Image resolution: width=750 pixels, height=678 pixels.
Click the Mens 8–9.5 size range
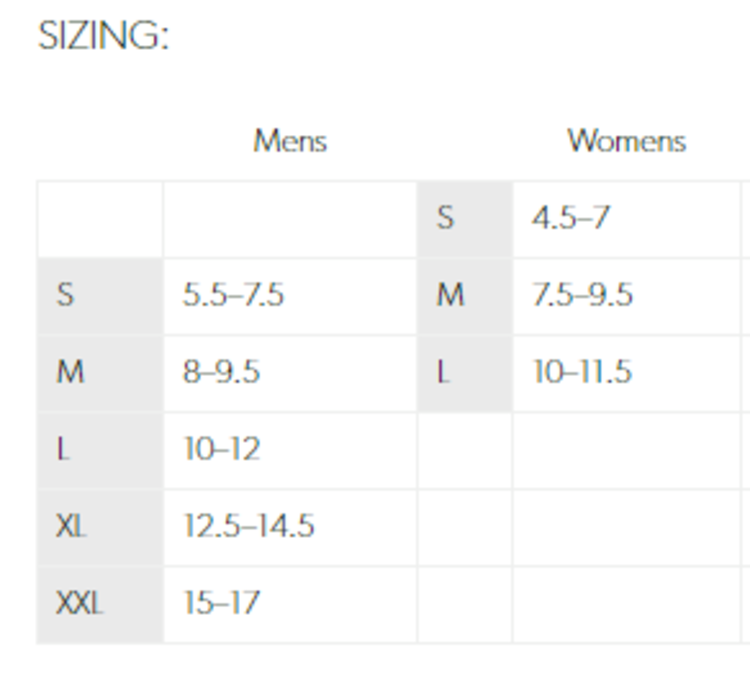(221, 372)
